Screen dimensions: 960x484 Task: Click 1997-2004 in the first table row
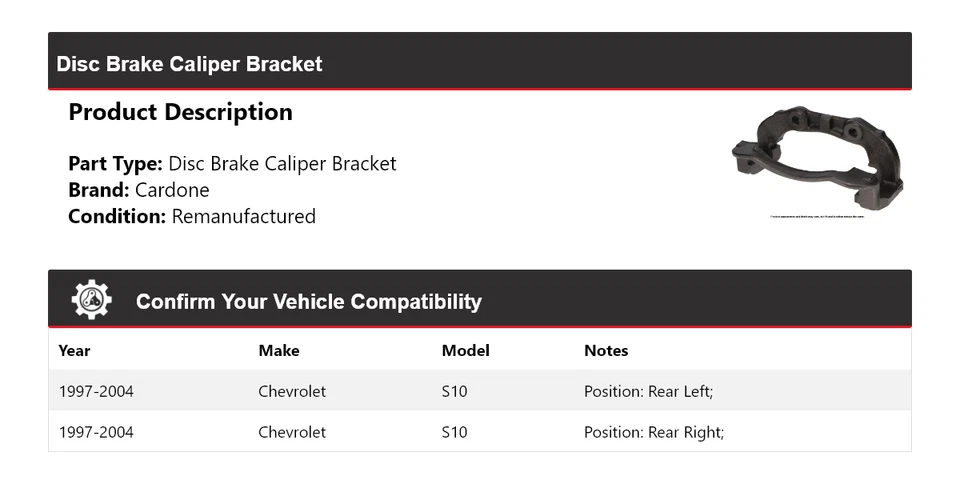96,391
